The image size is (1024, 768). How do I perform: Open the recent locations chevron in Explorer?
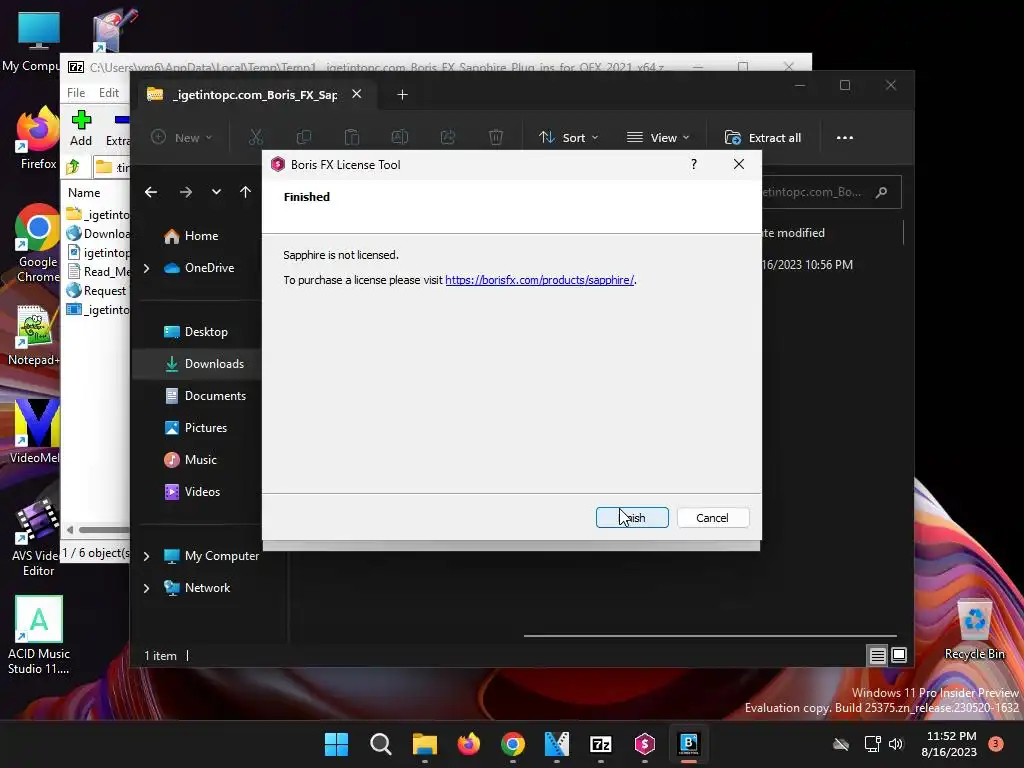click(x=216, y=192)
